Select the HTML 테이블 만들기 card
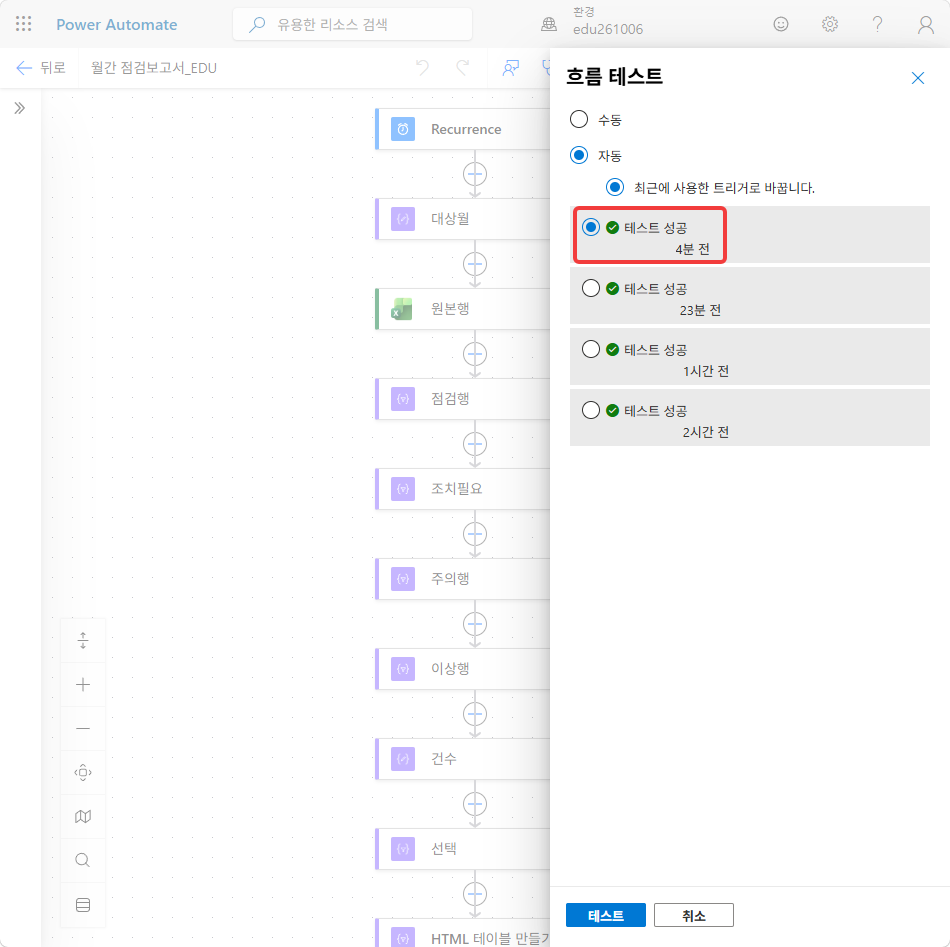 point(463,933)
